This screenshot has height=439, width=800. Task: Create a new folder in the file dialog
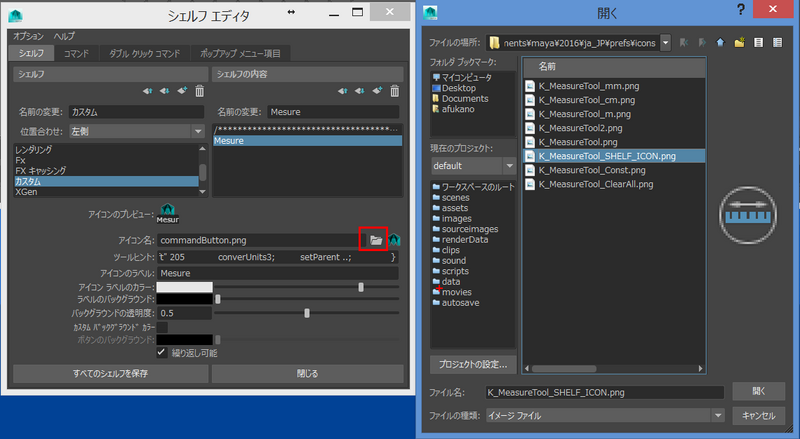[x=739, y=43]
